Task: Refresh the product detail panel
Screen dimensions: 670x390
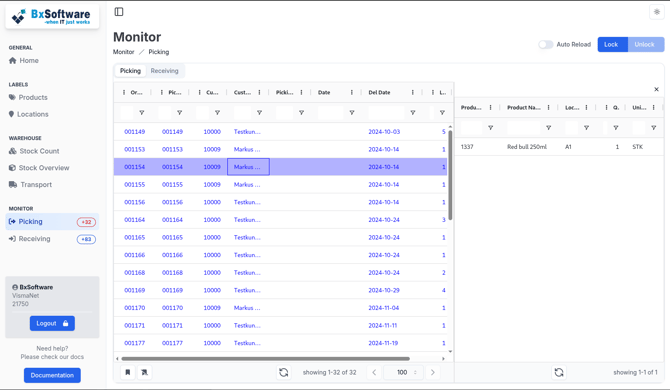Action: (559, 372)
